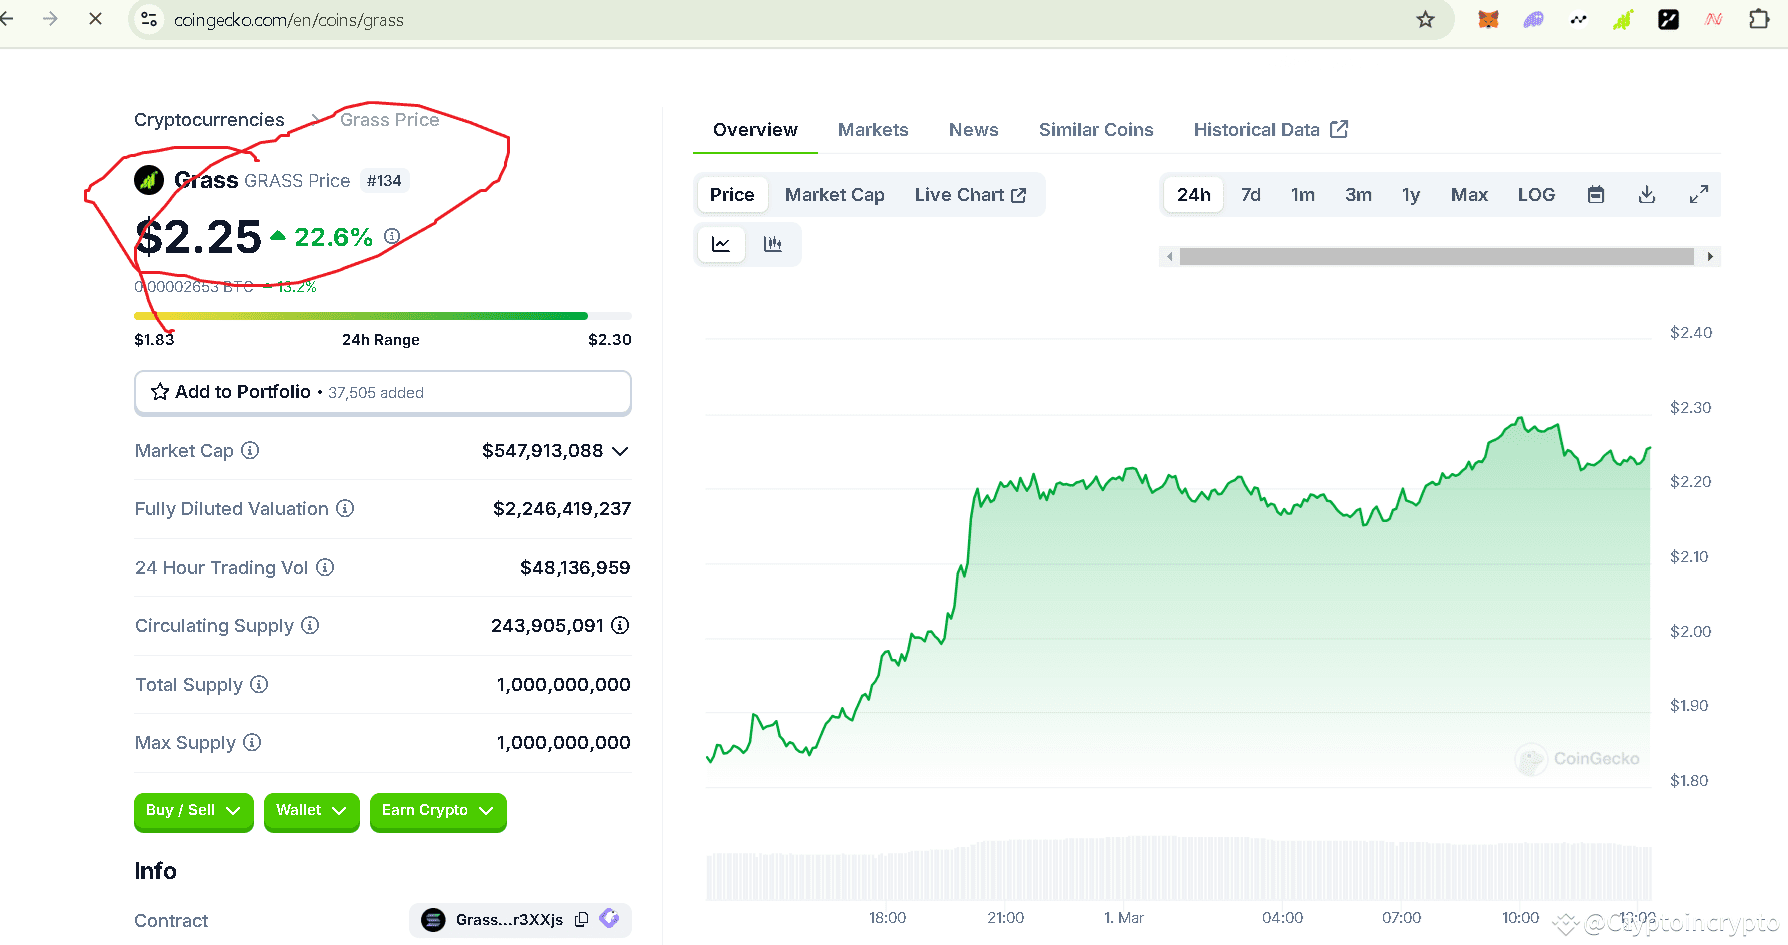Click the Grass coin logo
The width and height of the screenshot is (1788, 945).
pyautogui.click(x=149, y=180)
